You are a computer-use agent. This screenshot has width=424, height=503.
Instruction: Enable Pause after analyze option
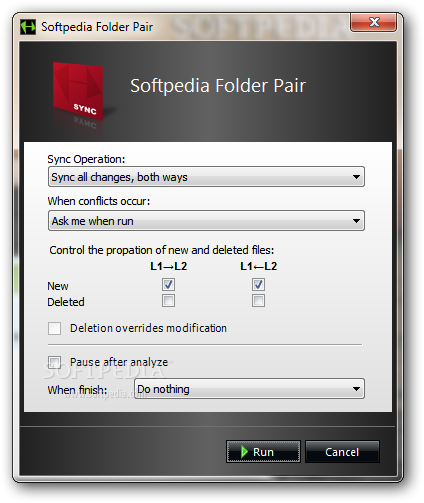[x=54, y=362]
